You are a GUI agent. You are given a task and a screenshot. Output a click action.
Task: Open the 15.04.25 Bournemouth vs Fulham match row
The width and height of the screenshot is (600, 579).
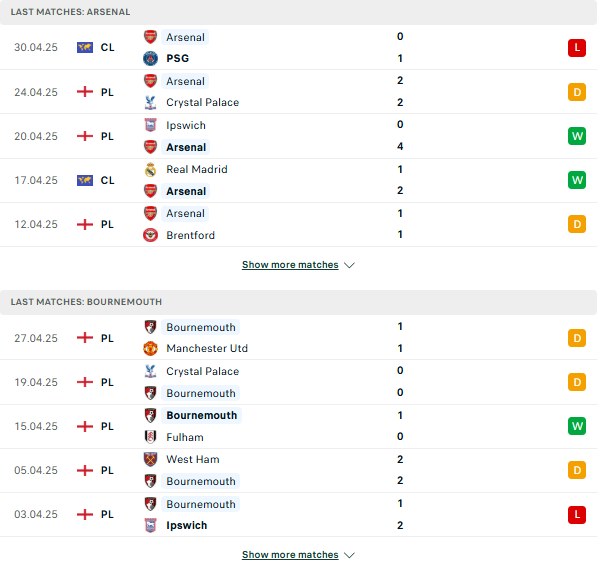(x=298, y=426)
